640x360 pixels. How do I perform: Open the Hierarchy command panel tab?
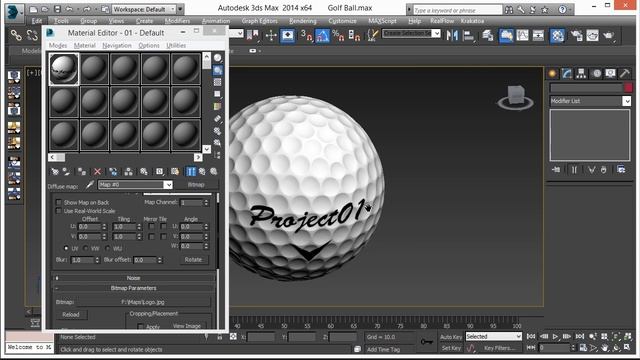click(581, 73)
